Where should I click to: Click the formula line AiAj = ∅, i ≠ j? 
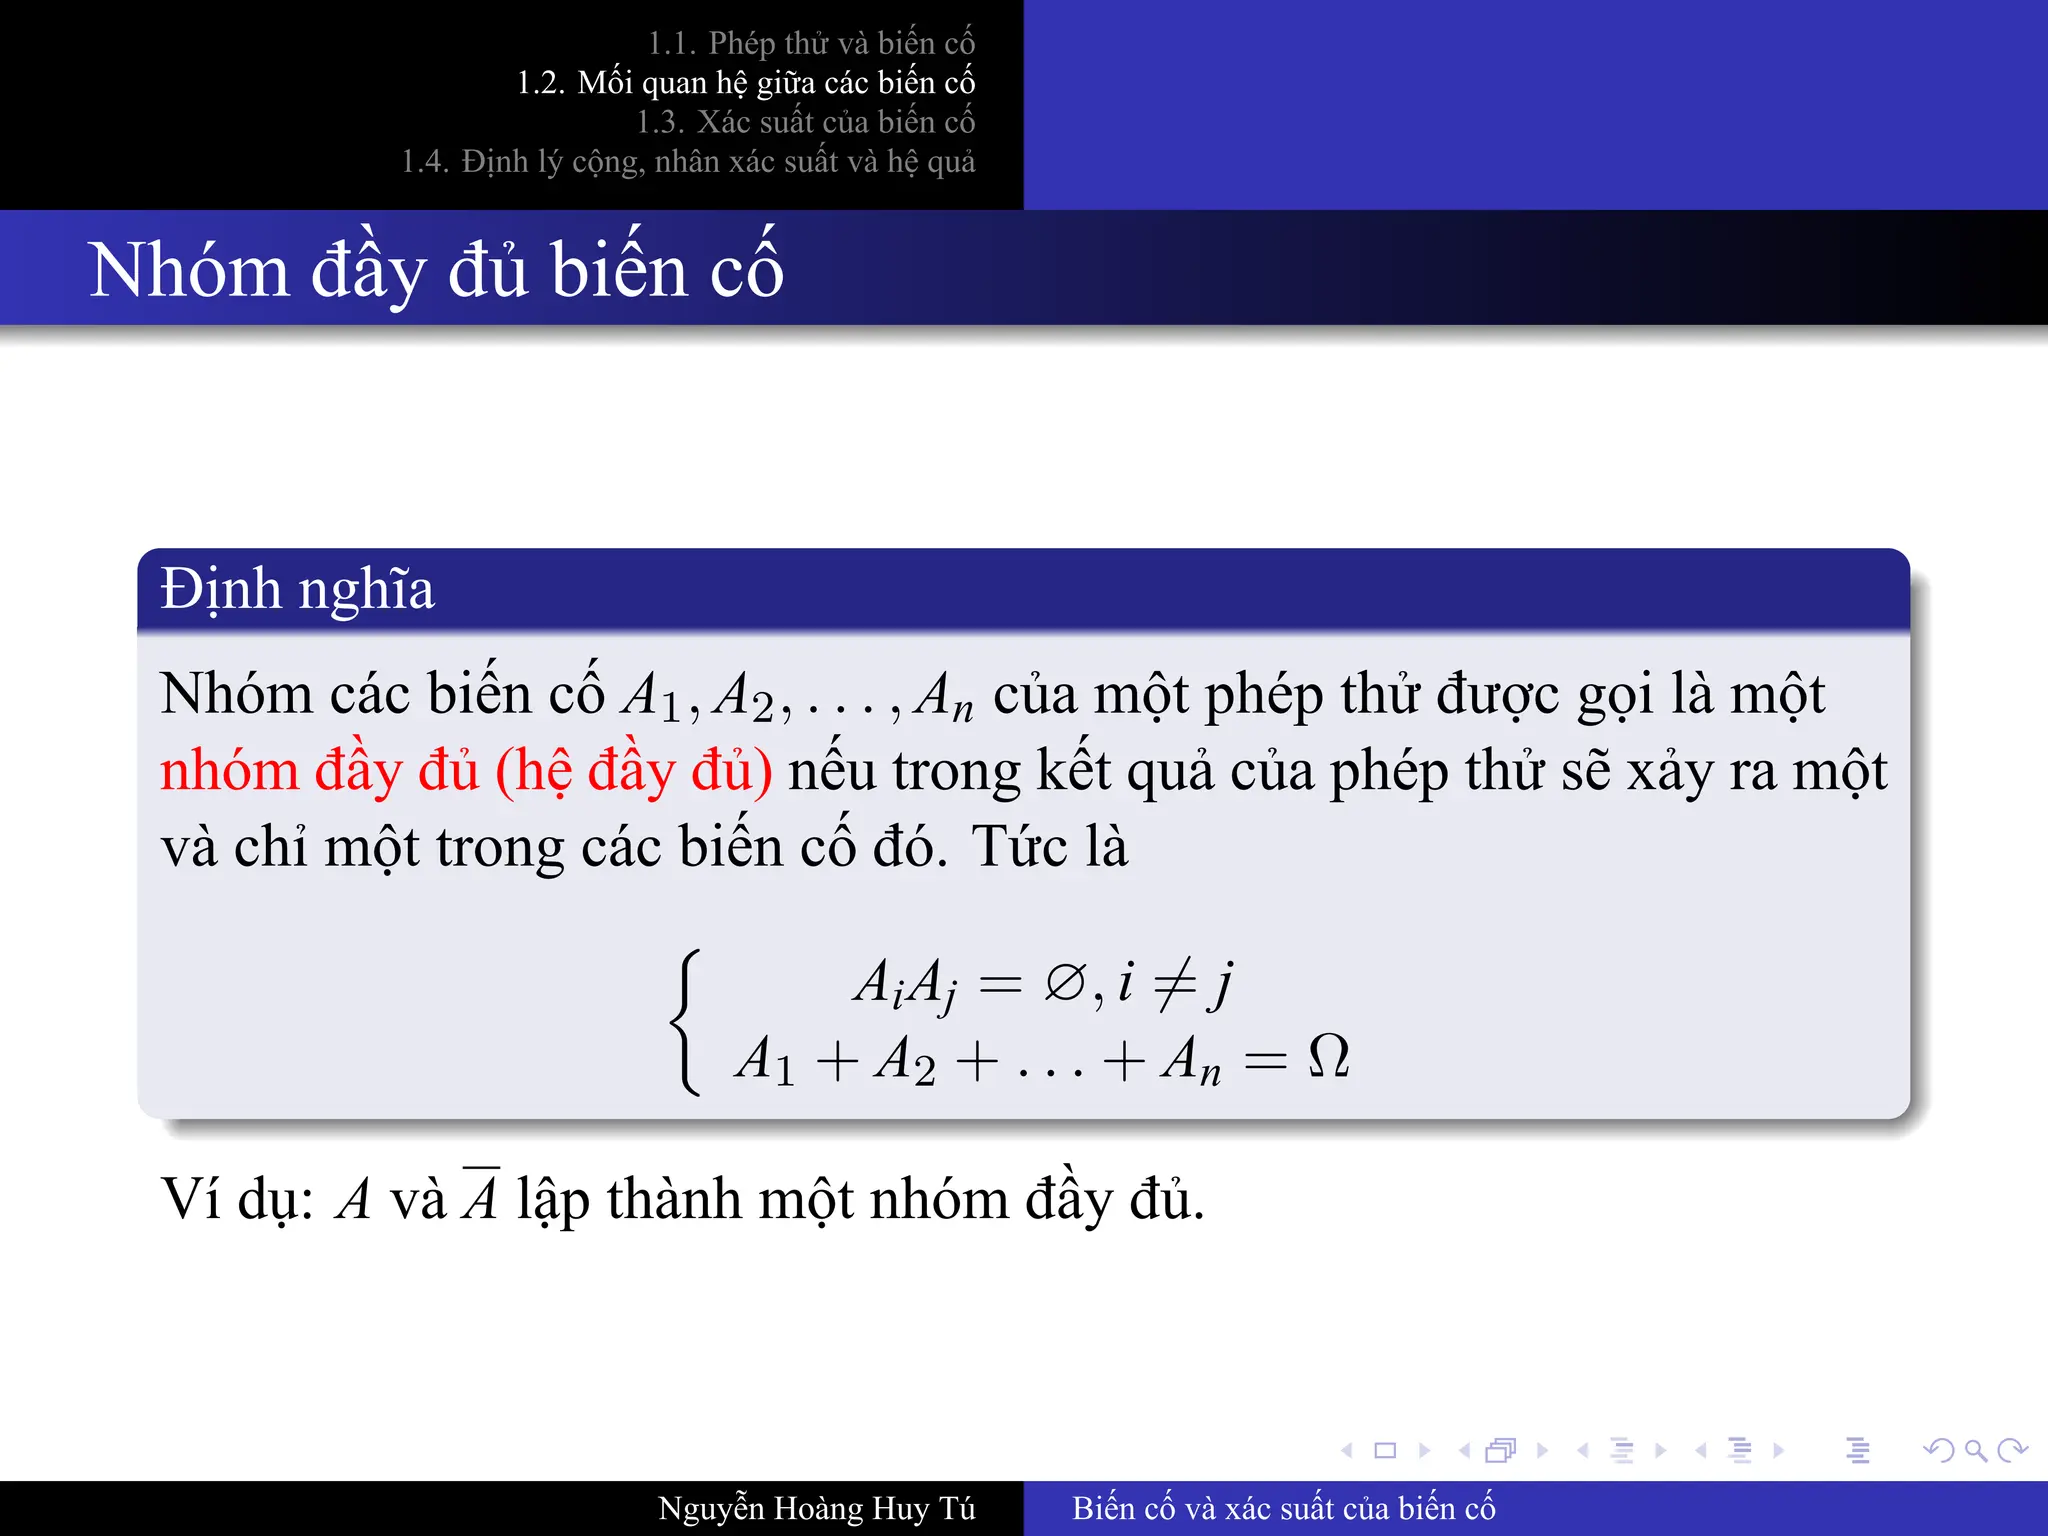pyautogui.click(x=1042, y=984)
